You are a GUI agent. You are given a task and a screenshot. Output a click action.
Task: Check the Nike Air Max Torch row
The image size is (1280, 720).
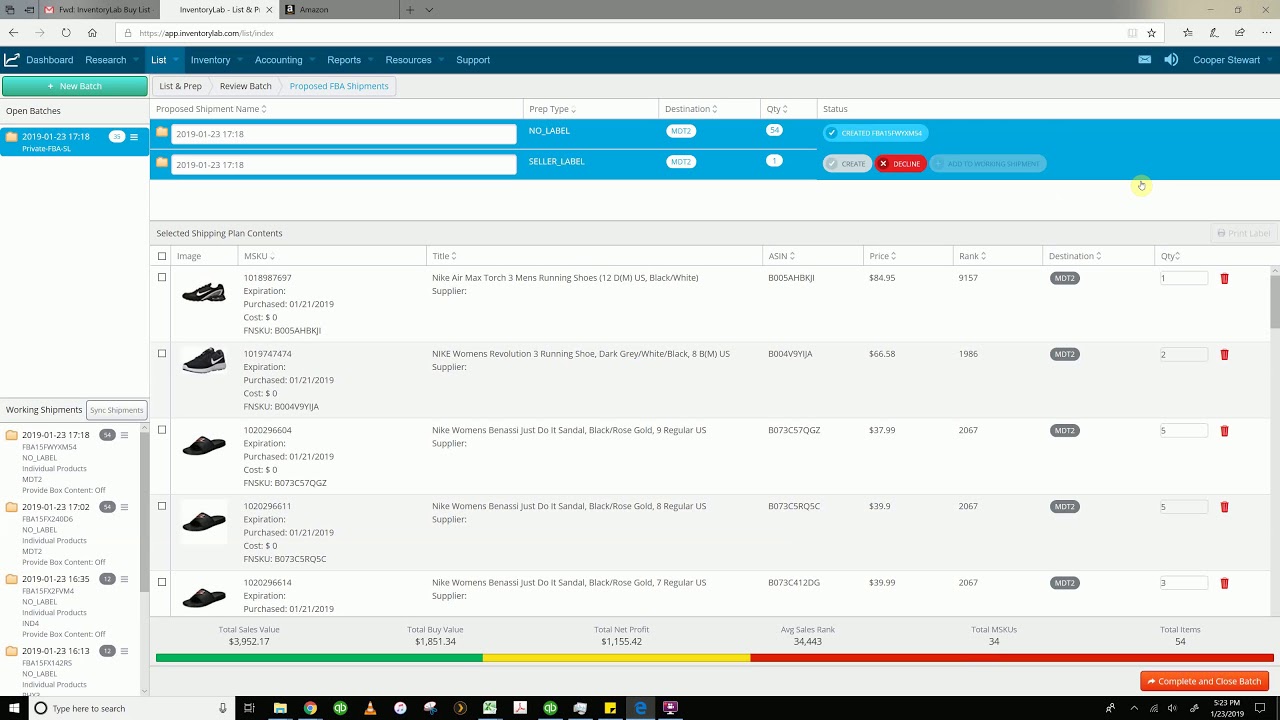point(162,278)
